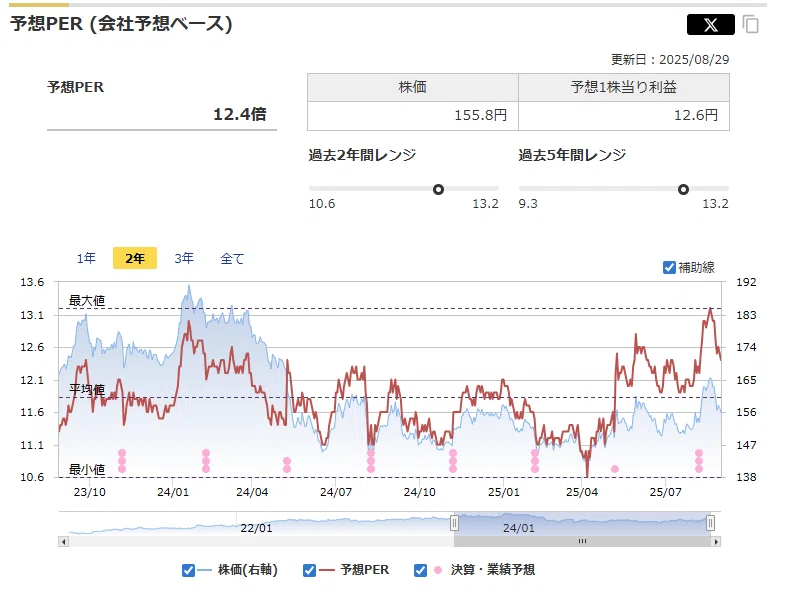Select the 1年 range tab
795x607 pixels.
pyautogui.click(x=86, y=258)
